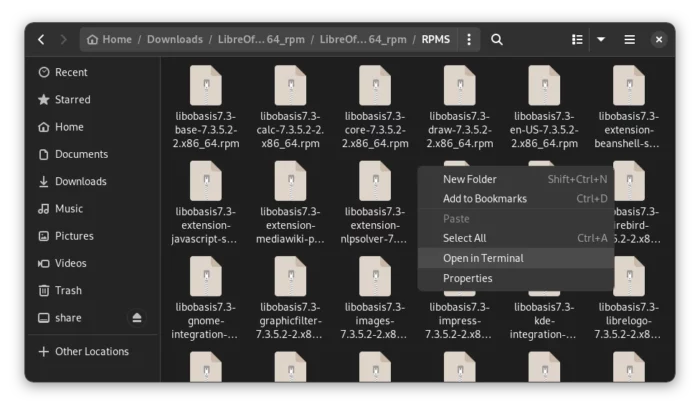This screenshot has width=700, height=409.
Task: Click the forward navigation arrow
Action: [63, 40]
